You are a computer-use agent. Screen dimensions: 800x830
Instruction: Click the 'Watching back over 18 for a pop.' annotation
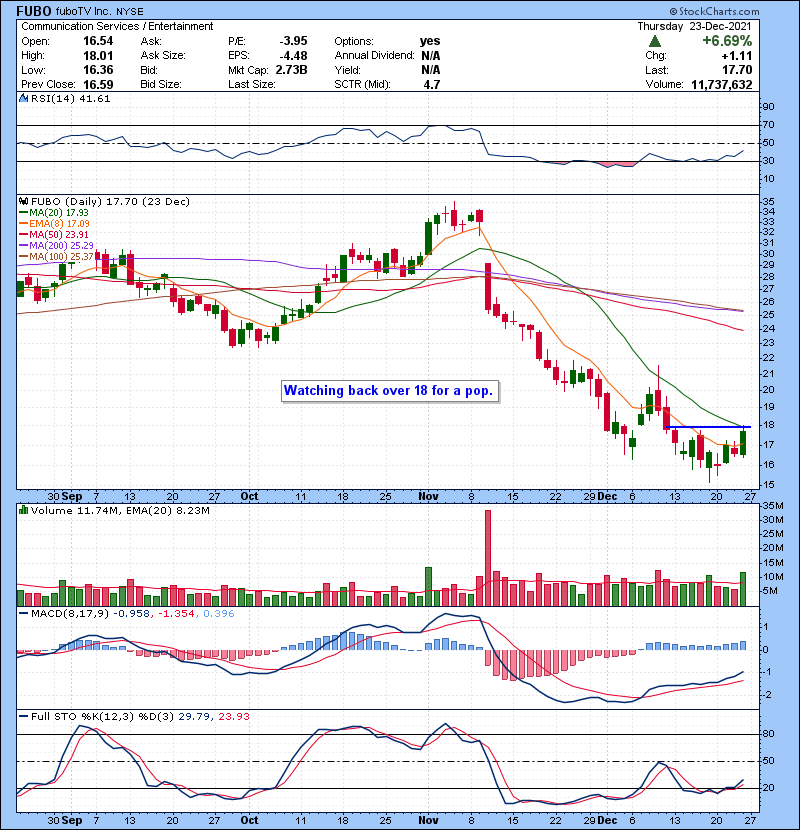point(390,391)
